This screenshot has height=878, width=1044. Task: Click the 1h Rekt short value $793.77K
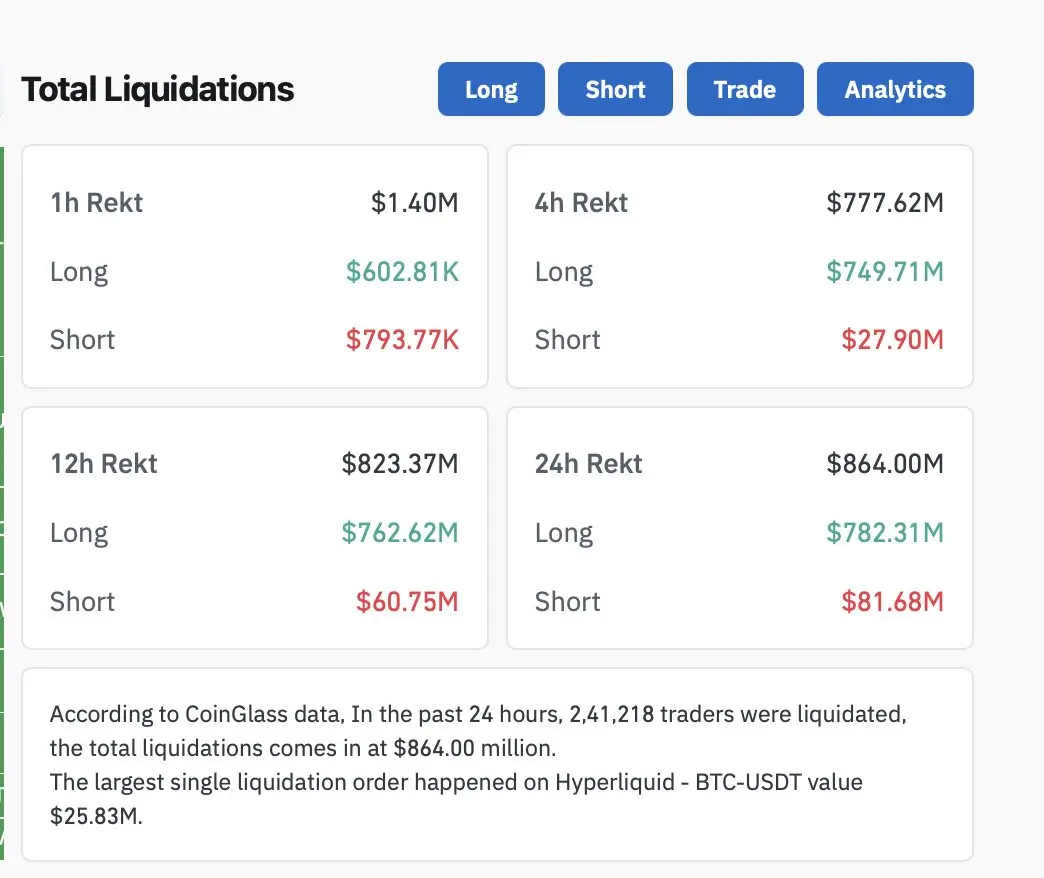coord(402,339)
